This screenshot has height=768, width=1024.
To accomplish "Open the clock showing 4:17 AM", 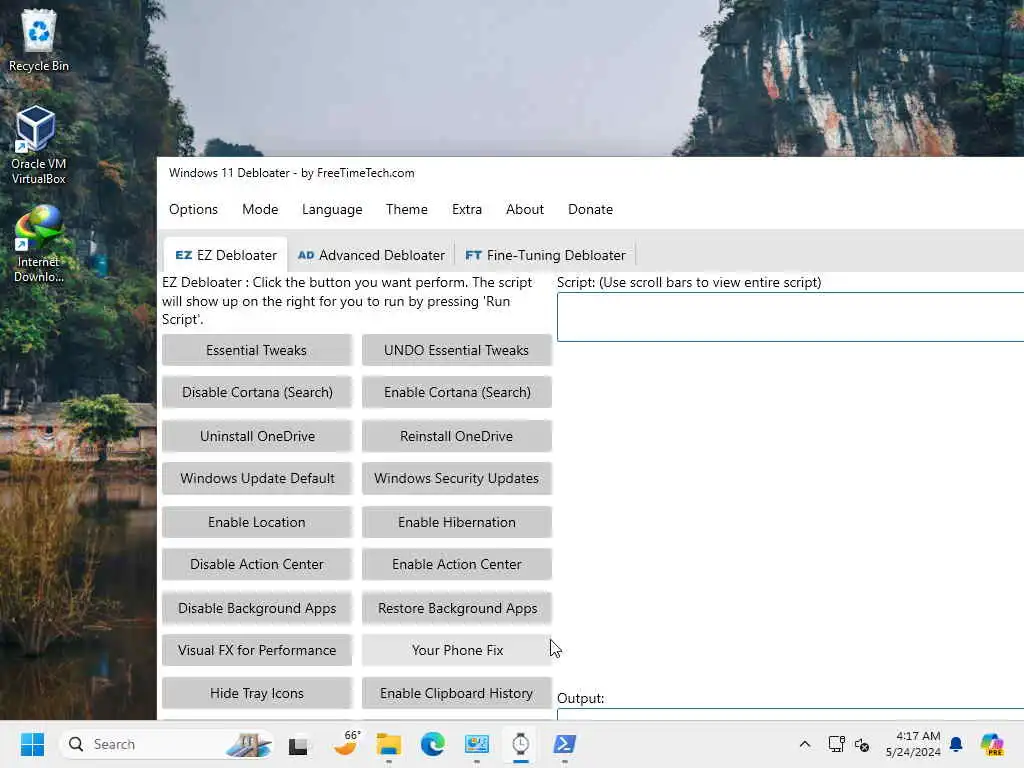I will tap(913, 744).
